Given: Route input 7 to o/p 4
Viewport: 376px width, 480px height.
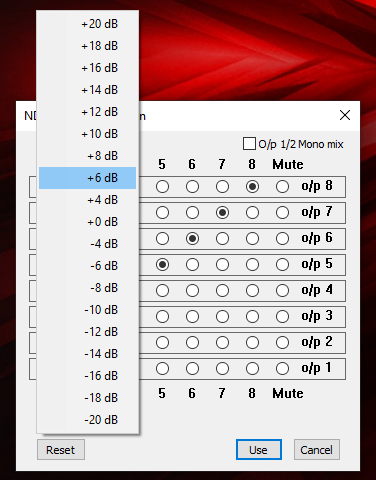Looking at the screenshot, I should [222, 291].
